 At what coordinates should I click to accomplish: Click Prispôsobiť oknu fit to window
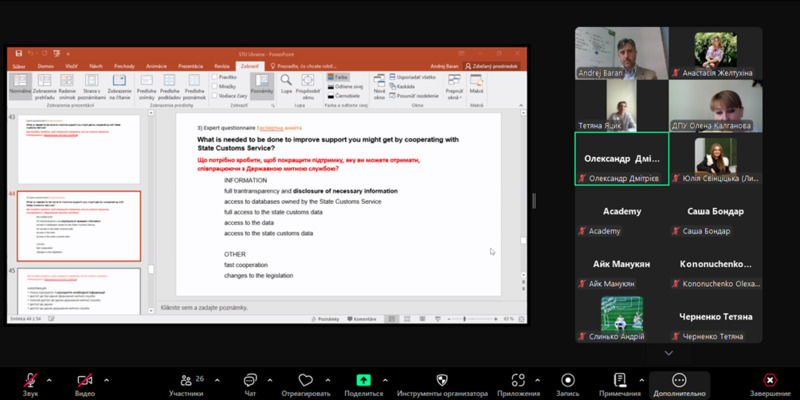click(x=308, y=86)
